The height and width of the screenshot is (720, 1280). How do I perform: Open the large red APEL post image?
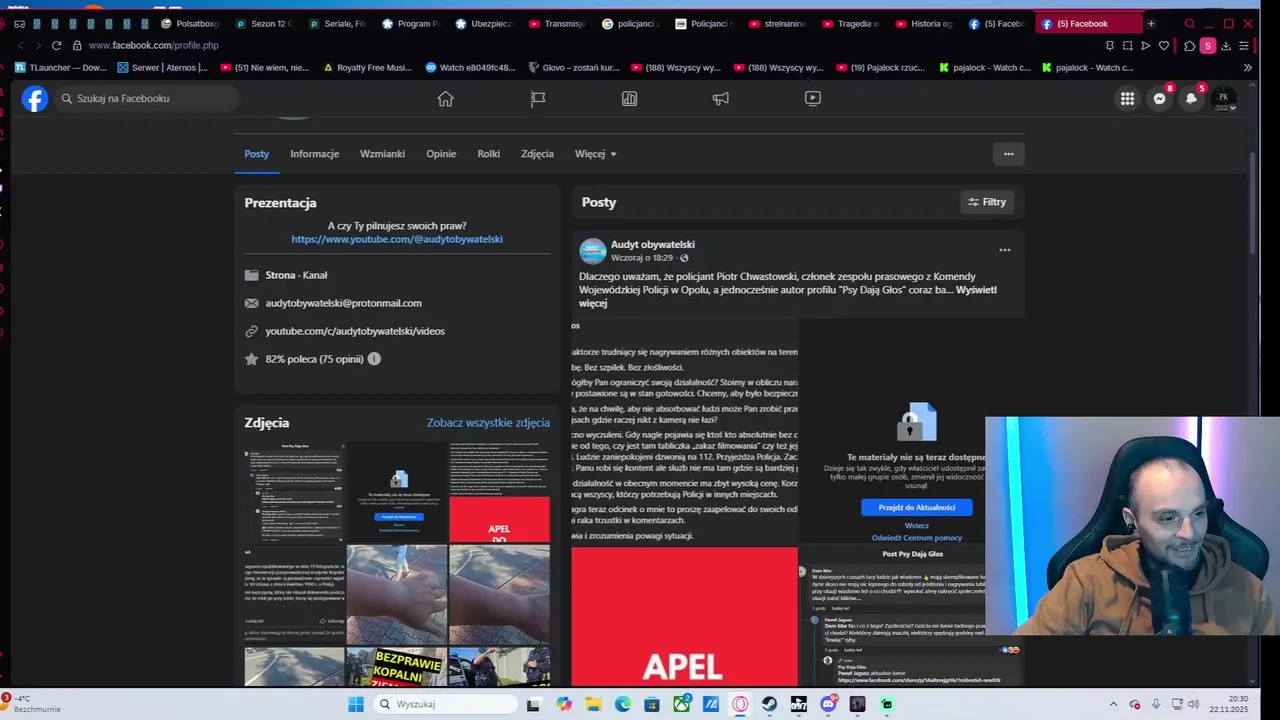685,617
